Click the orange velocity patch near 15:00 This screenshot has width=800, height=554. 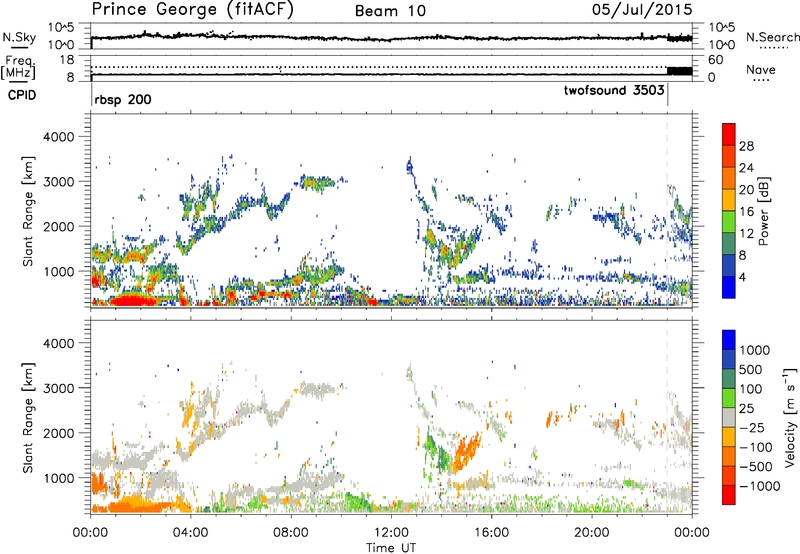[467, 451]
